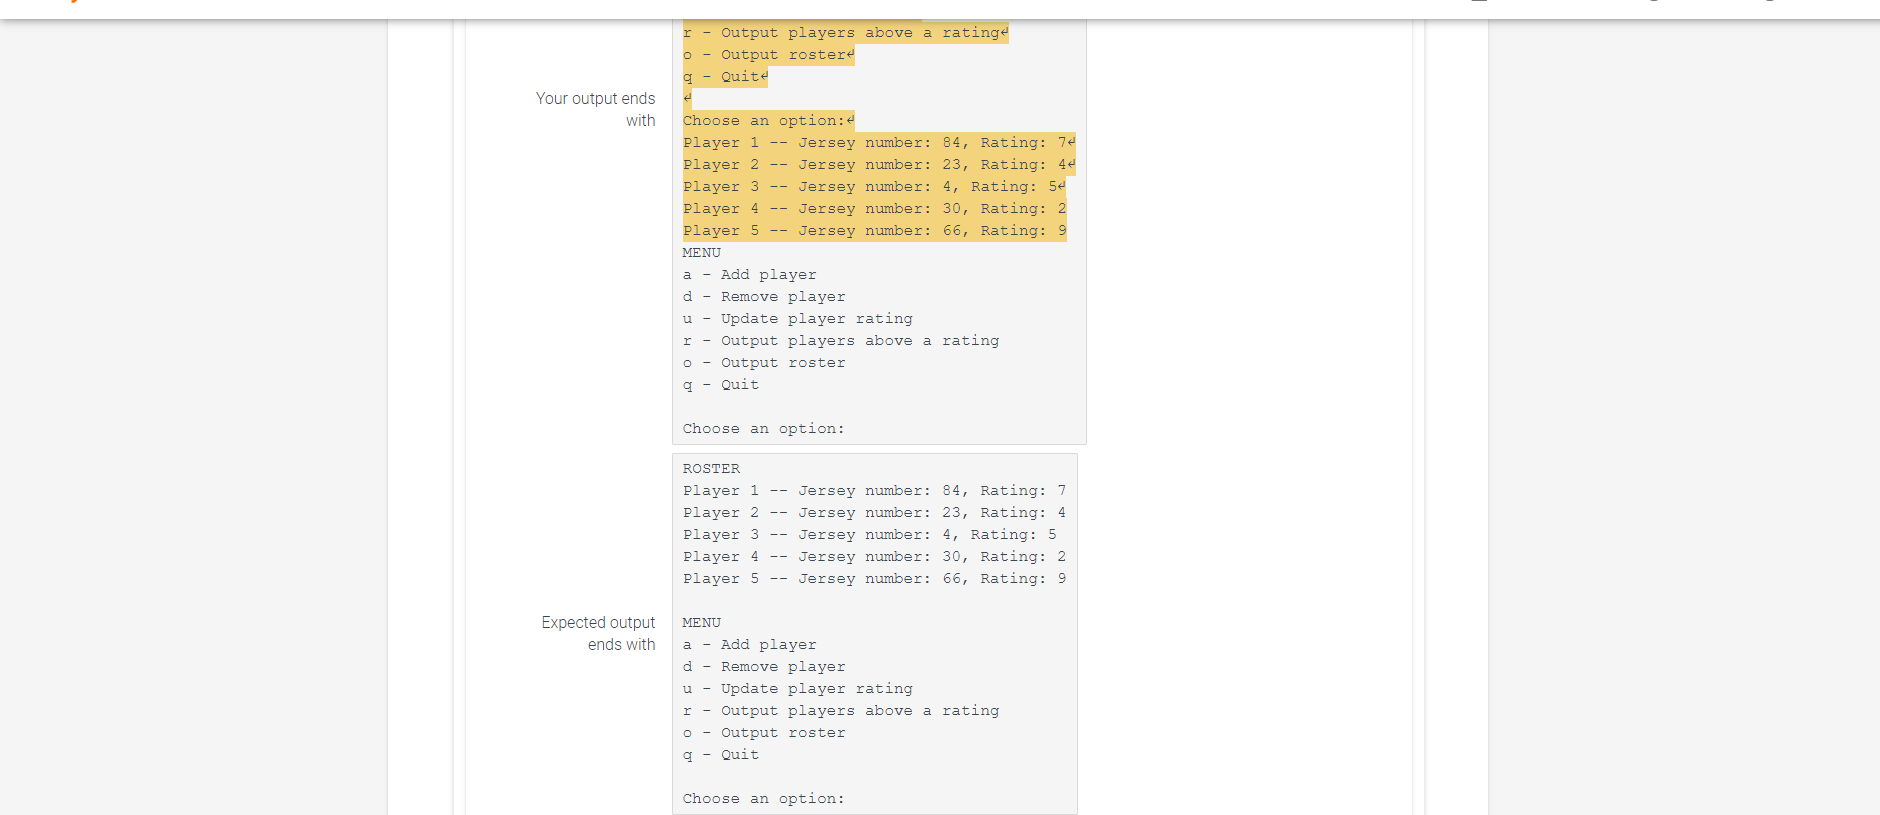1880x815 pixels.
Task: Click highlighted 'Player 3' line, jersey number 4
Action: point(875,187)
